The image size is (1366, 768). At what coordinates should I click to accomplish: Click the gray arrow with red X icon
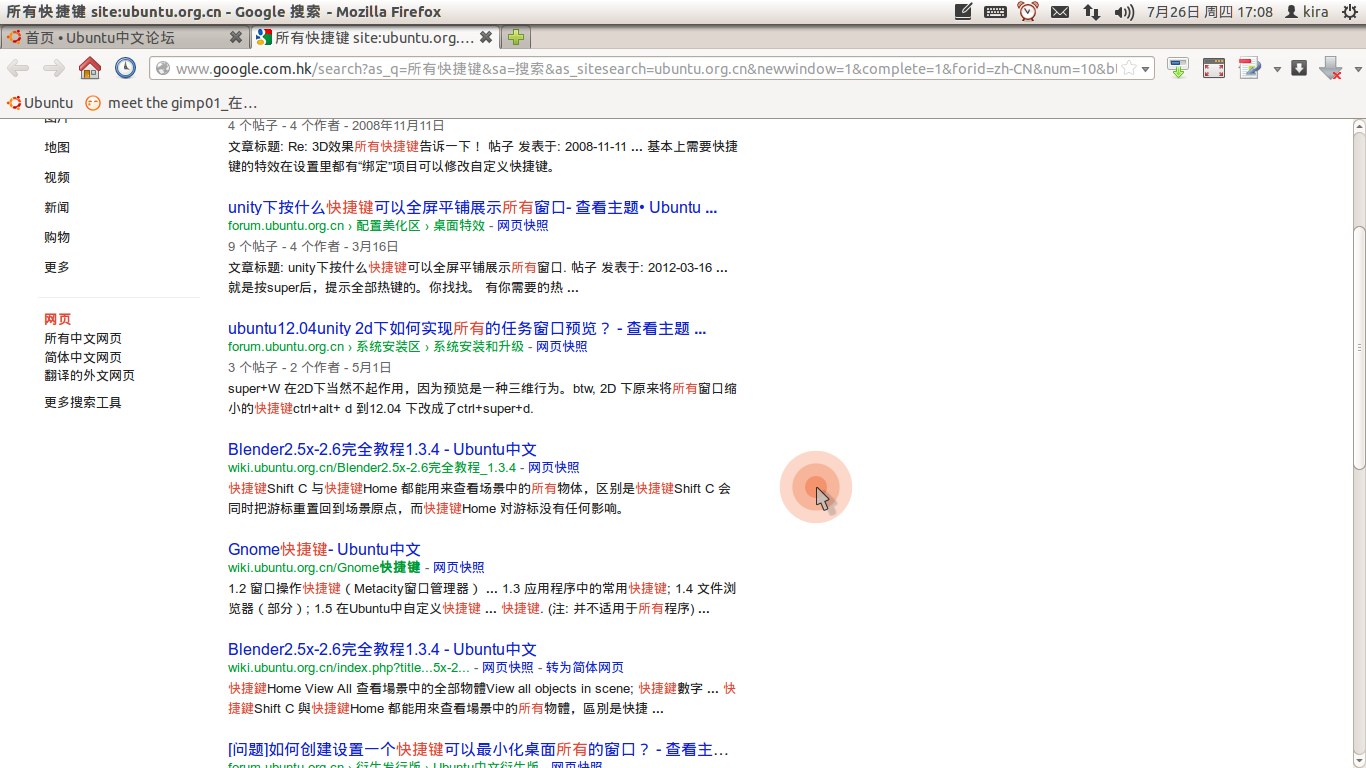1330,68
